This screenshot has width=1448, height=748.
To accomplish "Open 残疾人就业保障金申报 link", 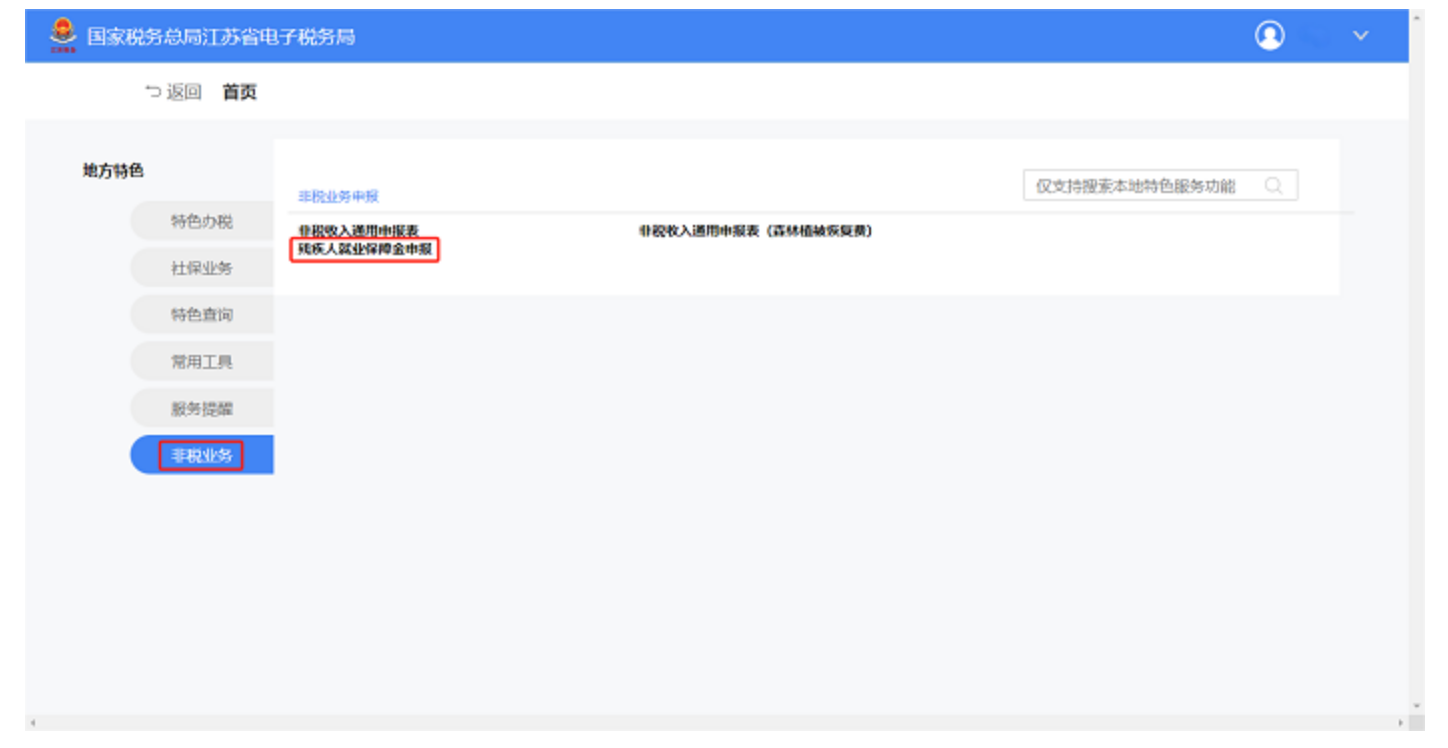I will [365, 249].
